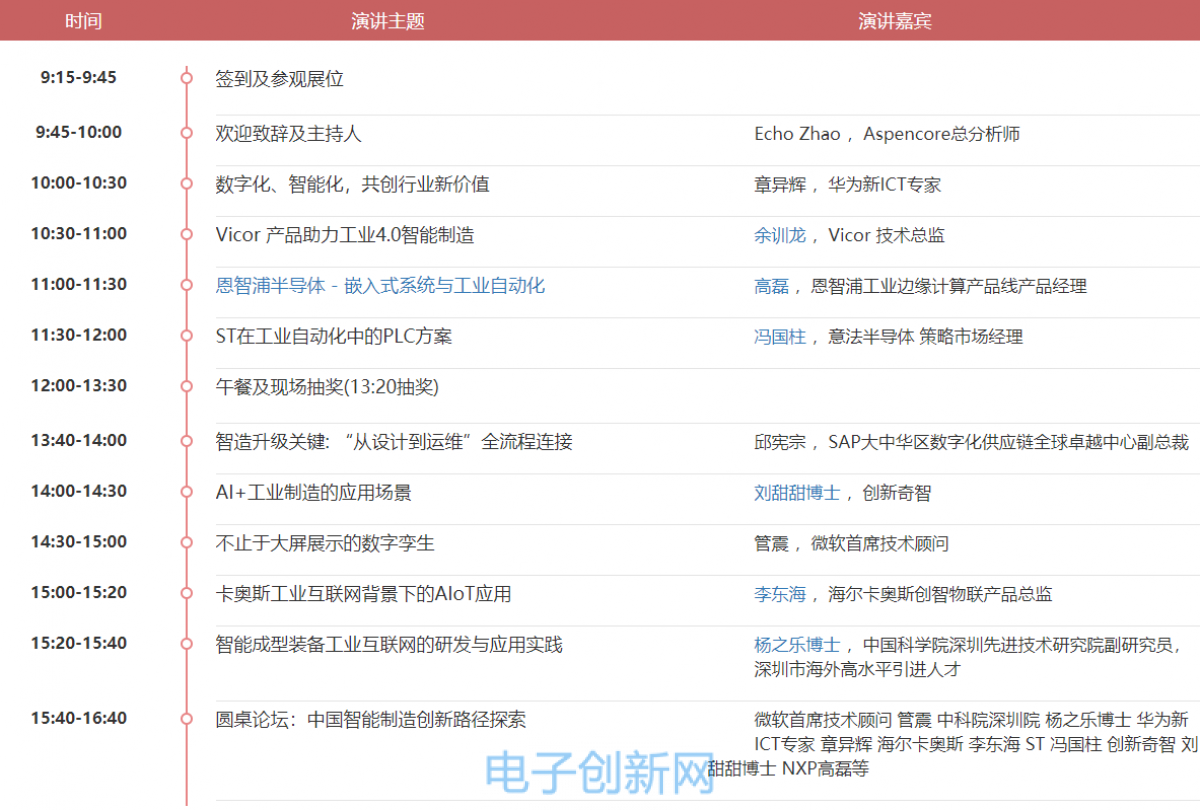Image resolution: width=1200 pixels, height=810 pixels.
Task: Select the topic 智能成型装备工业互联网的研发与应用实践
Action: [x=389, y=645]
